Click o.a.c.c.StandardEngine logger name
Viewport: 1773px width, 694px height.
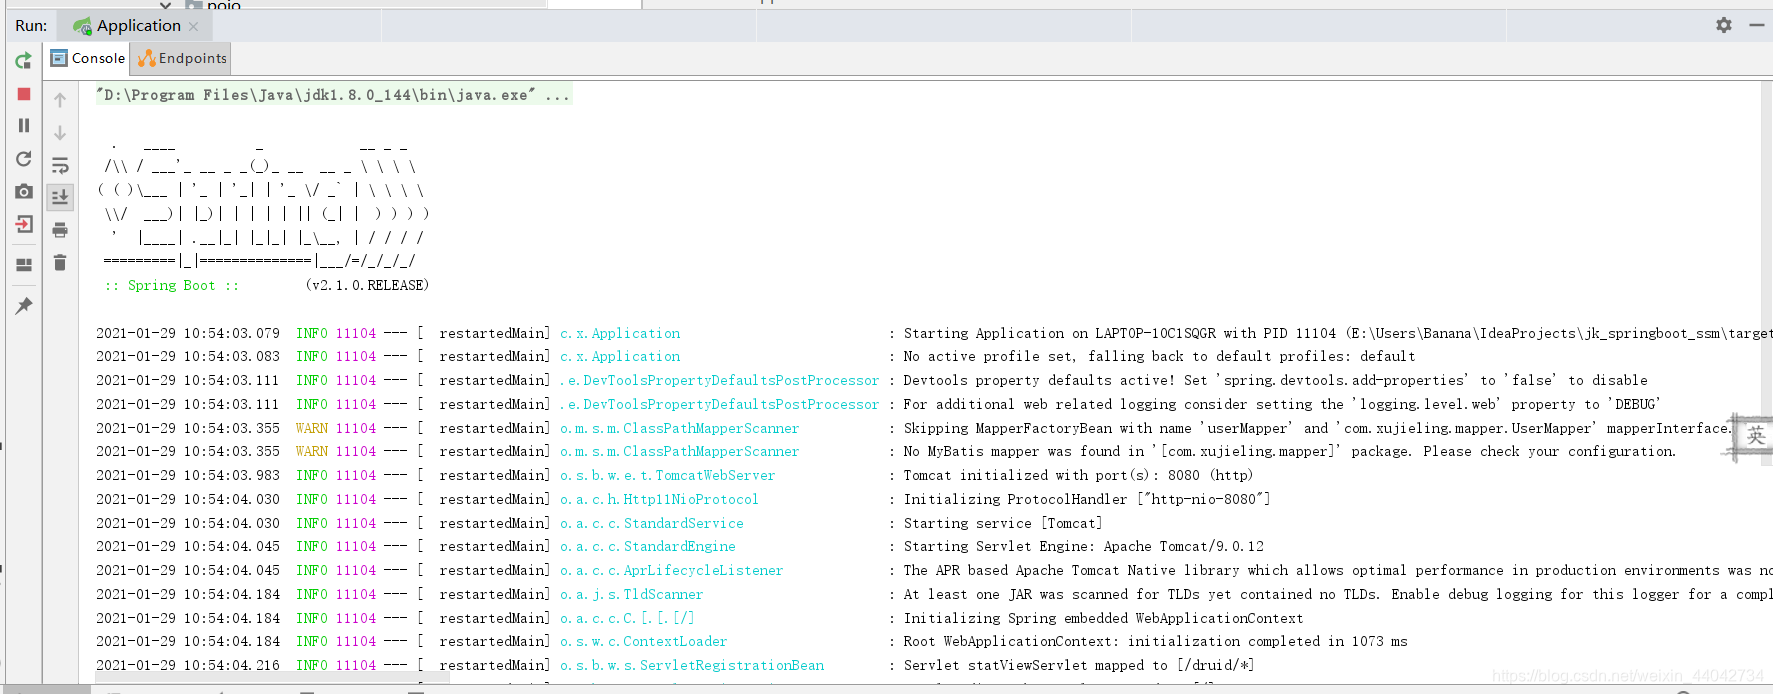point(648,546)
